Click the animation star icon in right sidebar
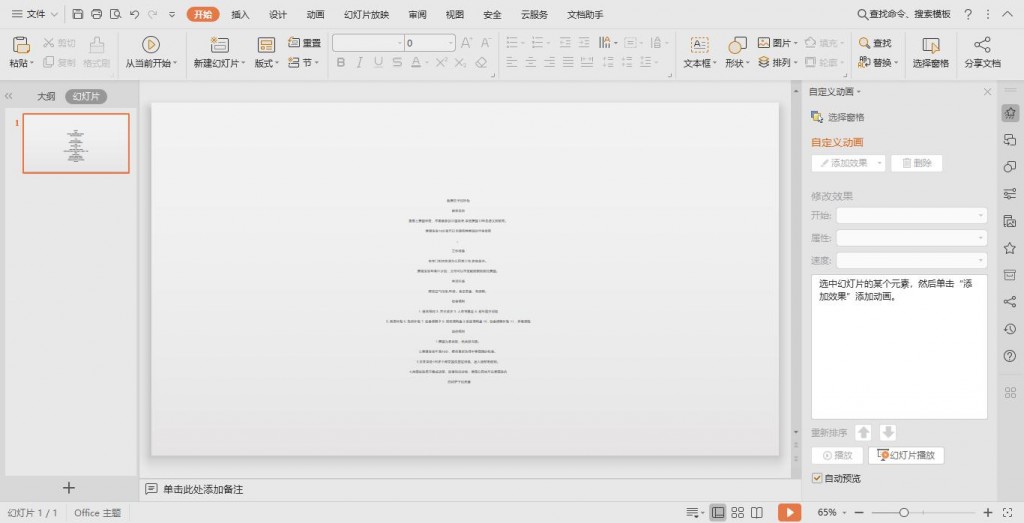Screen dimensions: 1024x523 point(1010,112)
